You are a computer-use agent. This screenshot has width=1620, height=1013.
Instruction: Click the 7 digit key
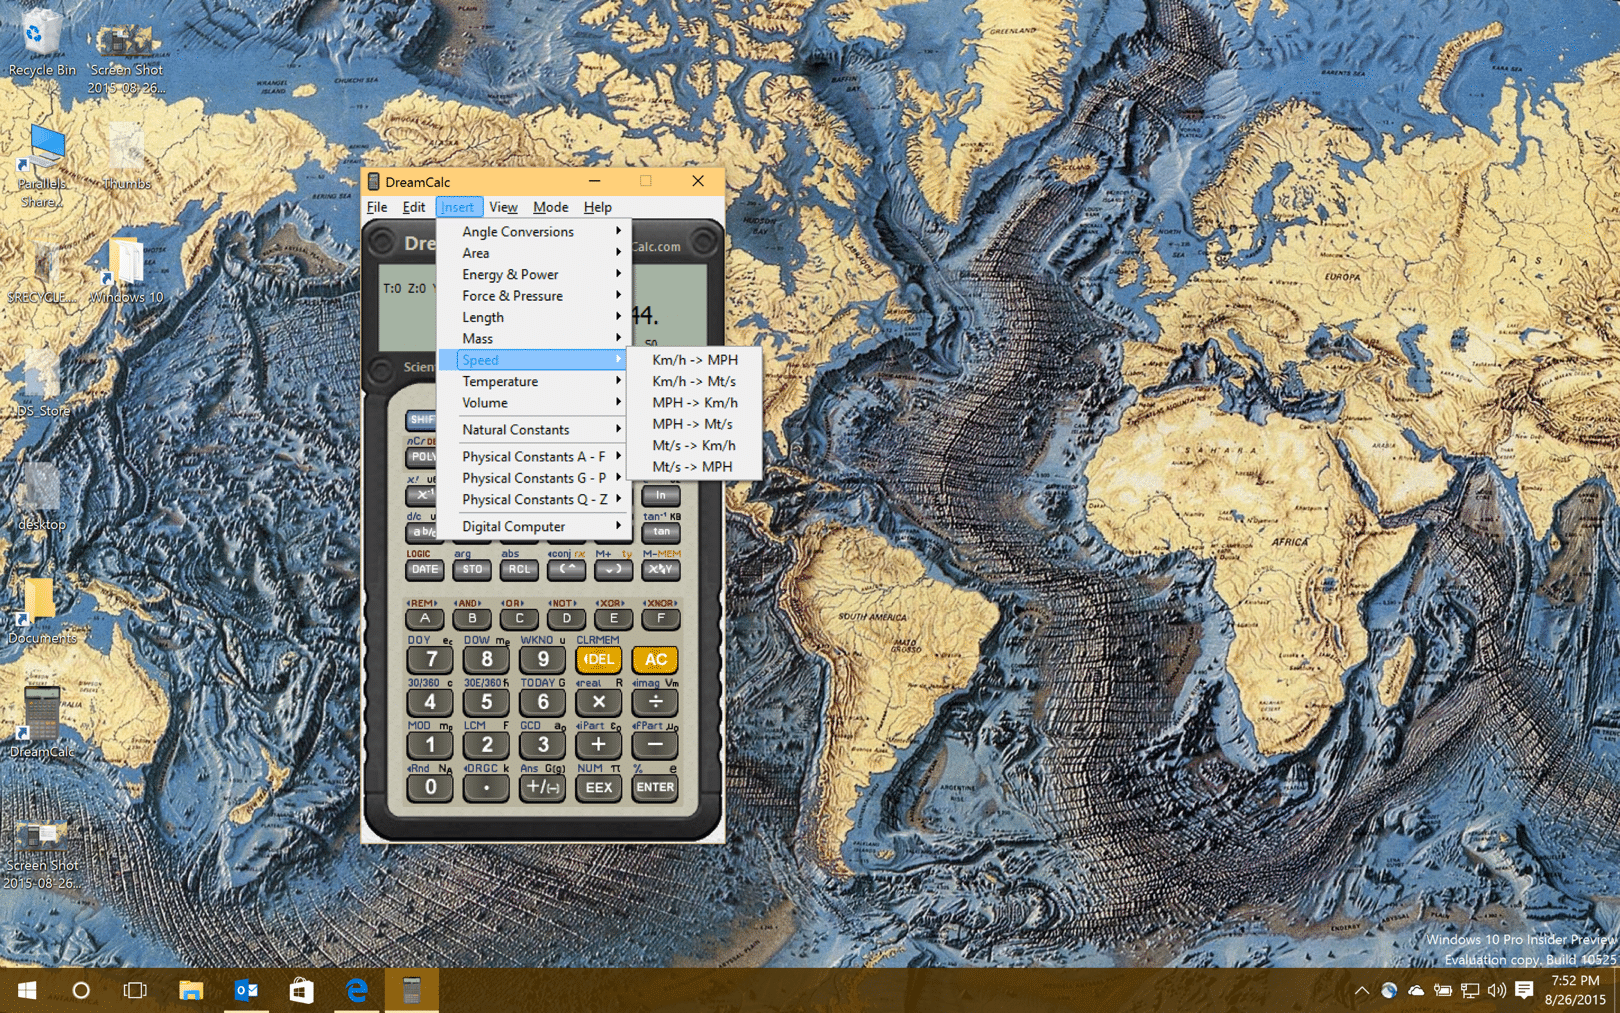(430, 659)
